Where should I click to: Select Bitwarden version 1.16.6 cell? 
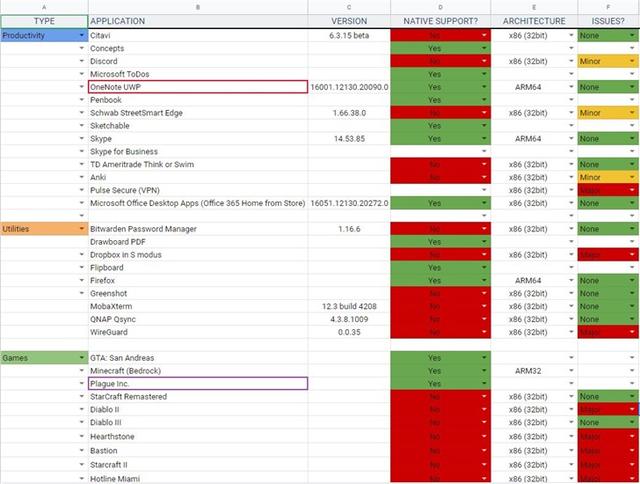[349, 229]
